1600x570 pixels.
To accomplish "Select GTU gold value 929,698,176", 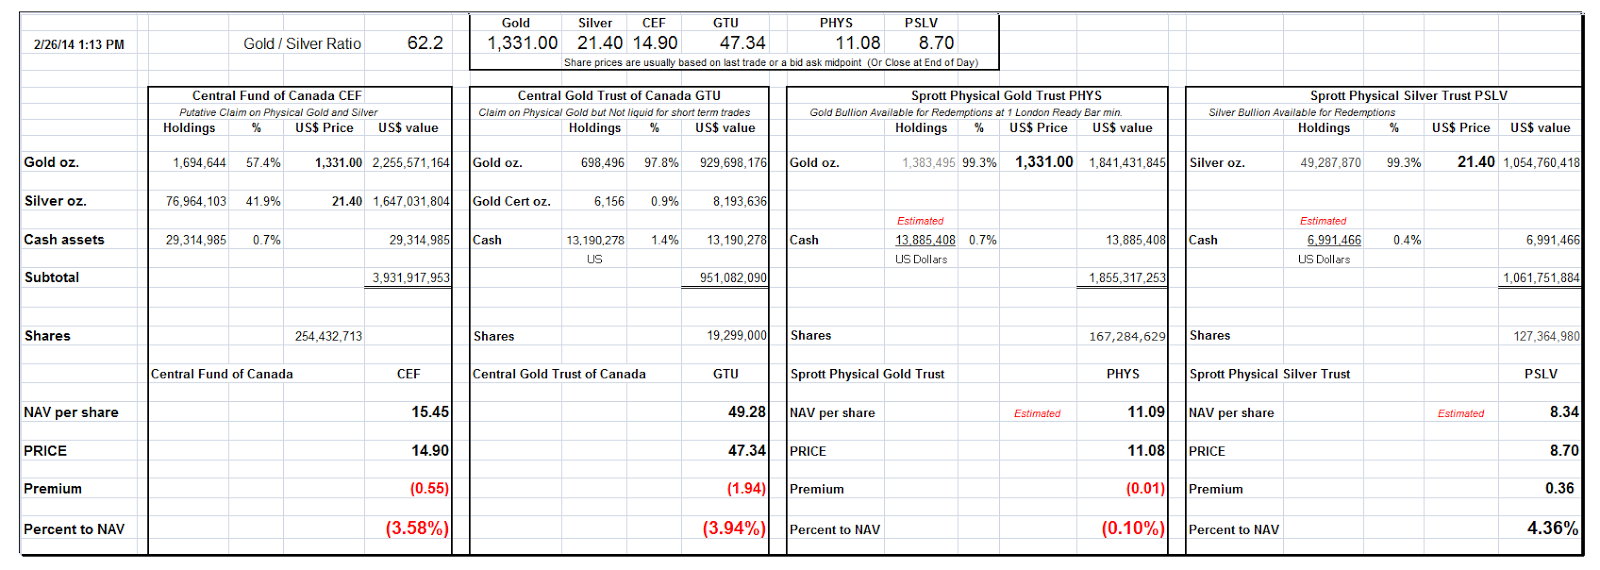I will coord(733,163).
